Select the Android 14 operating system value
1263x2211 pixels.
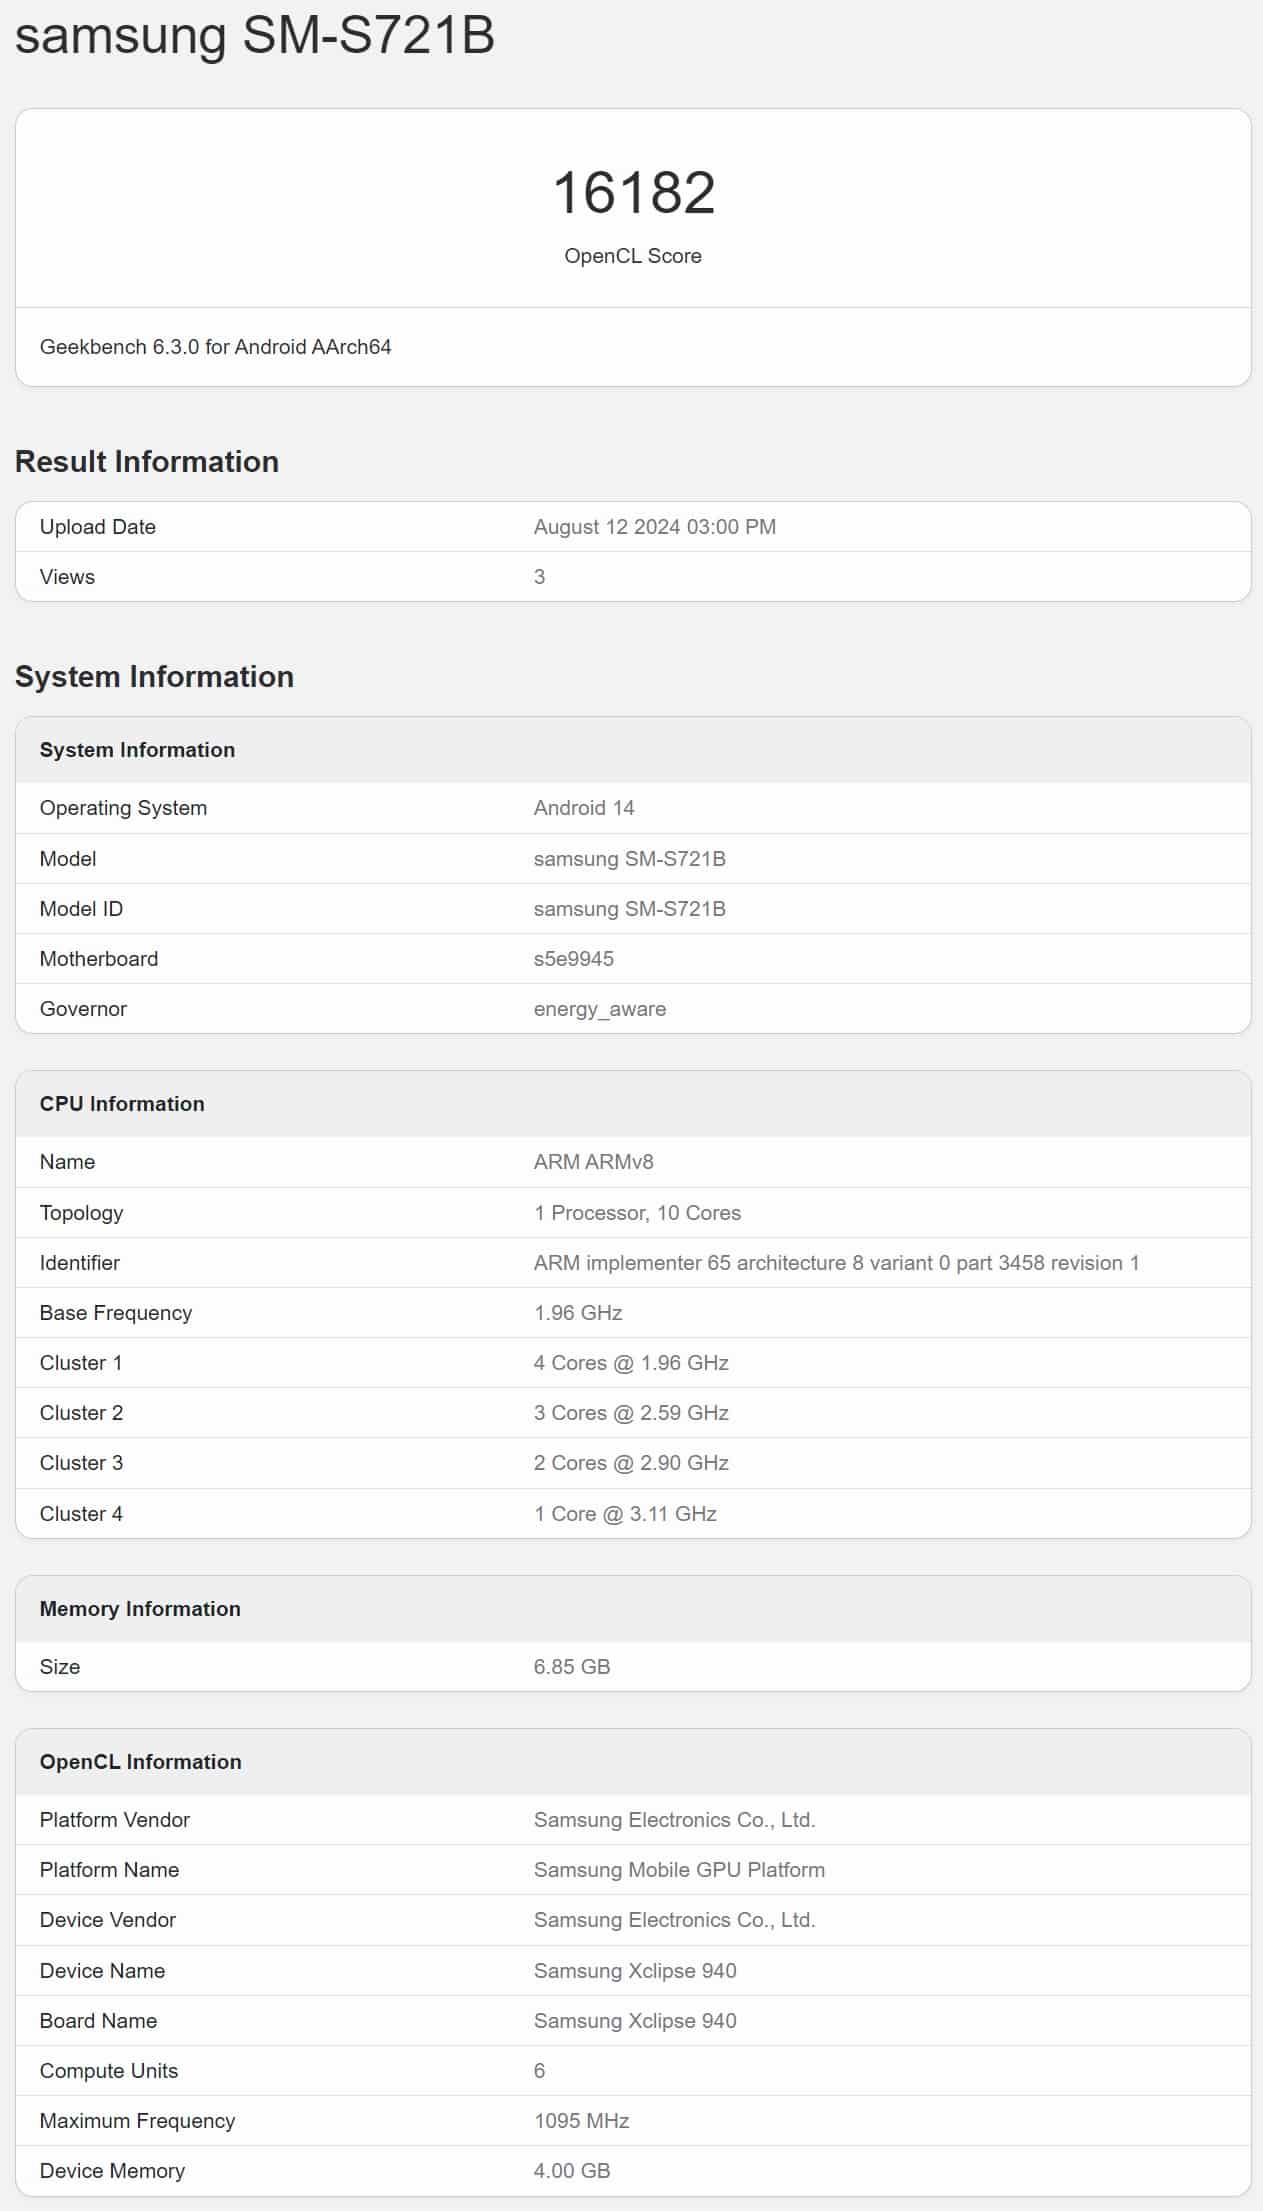click(584, 808)
